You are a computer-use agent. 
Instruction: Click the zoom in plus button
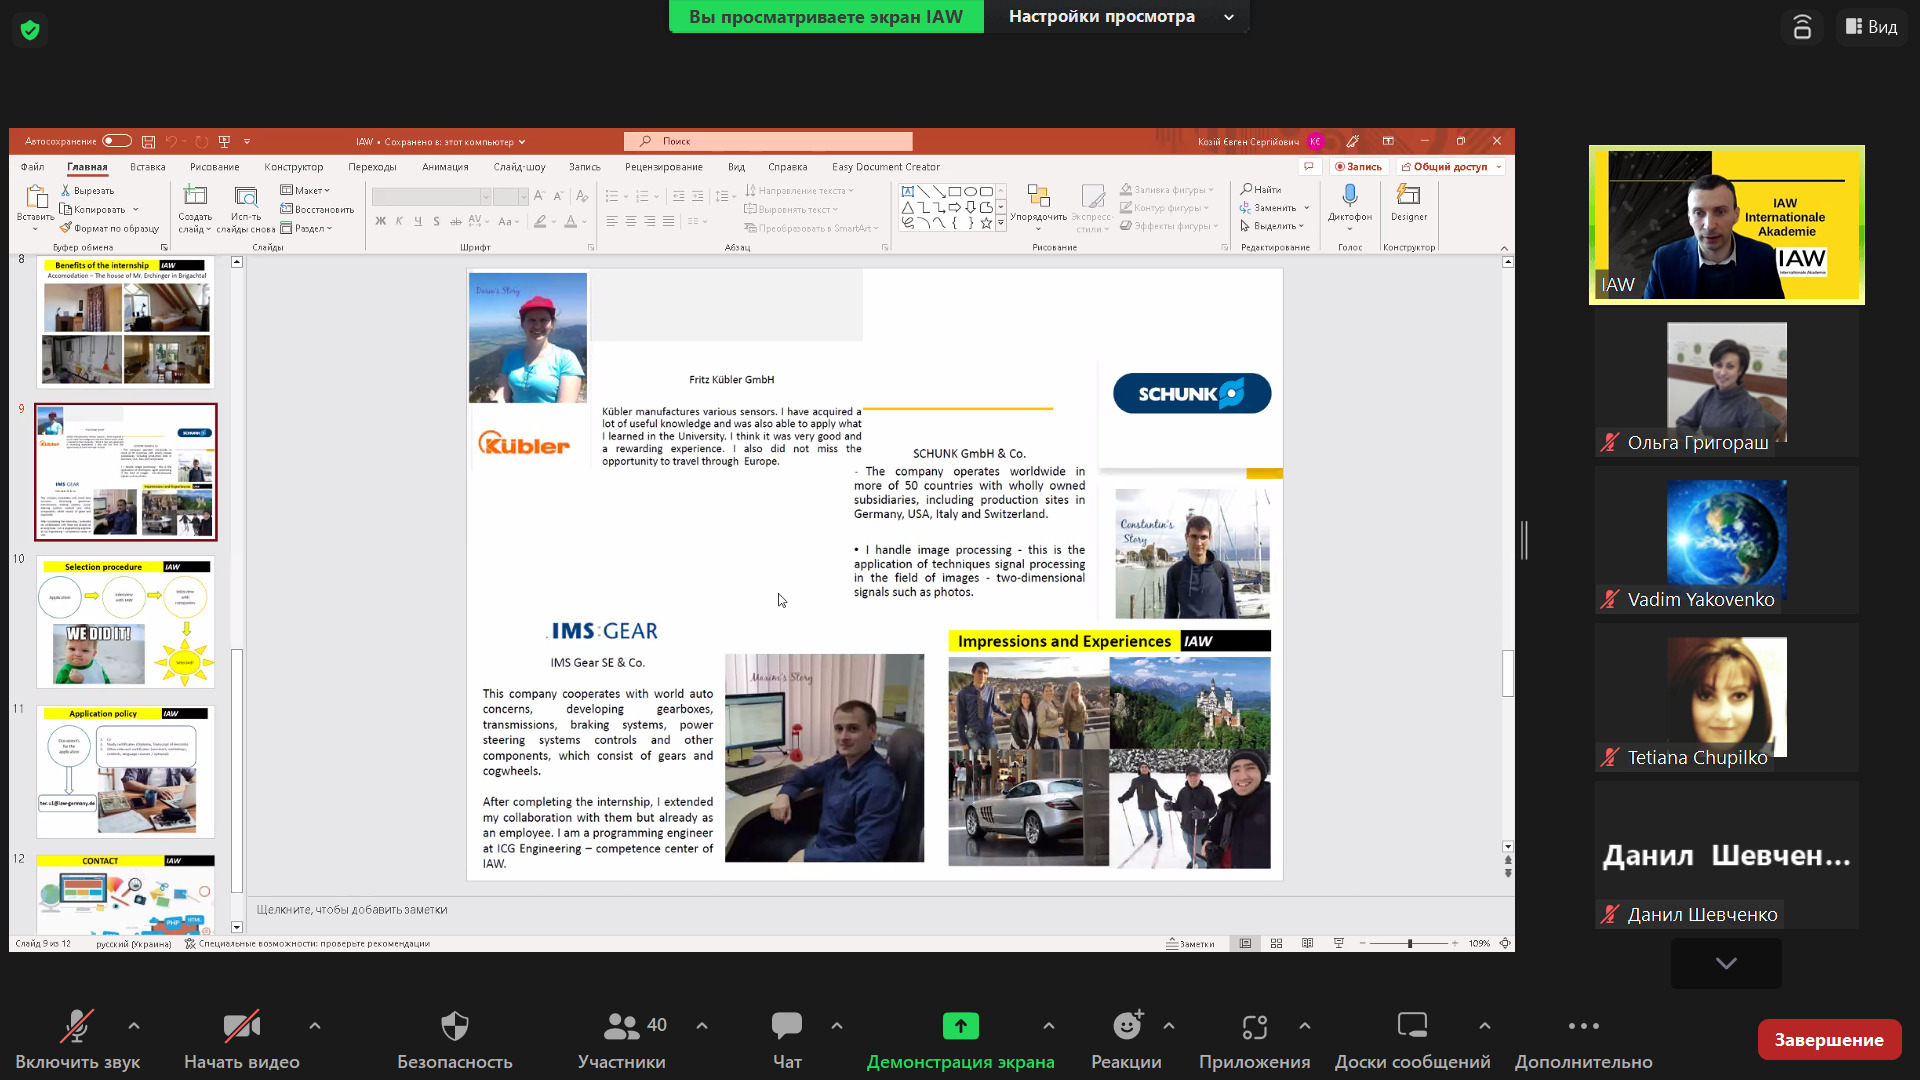tap(1455, 943)
